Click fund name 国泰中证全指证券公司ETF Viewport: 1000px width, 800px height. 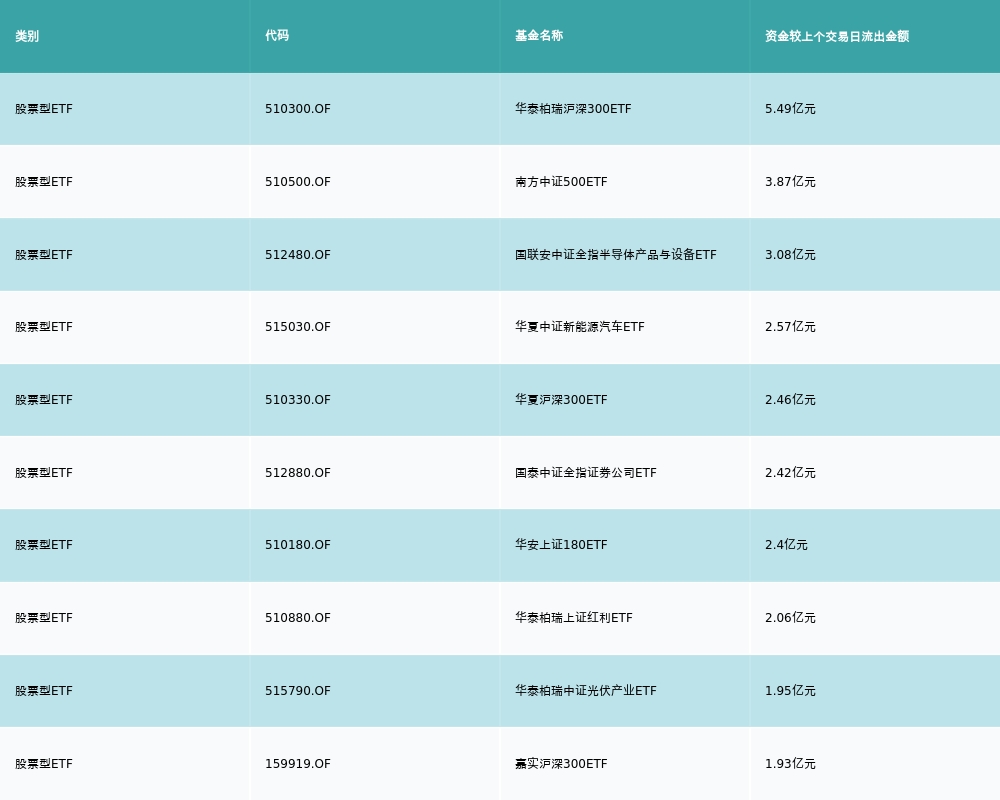point(585,473)
